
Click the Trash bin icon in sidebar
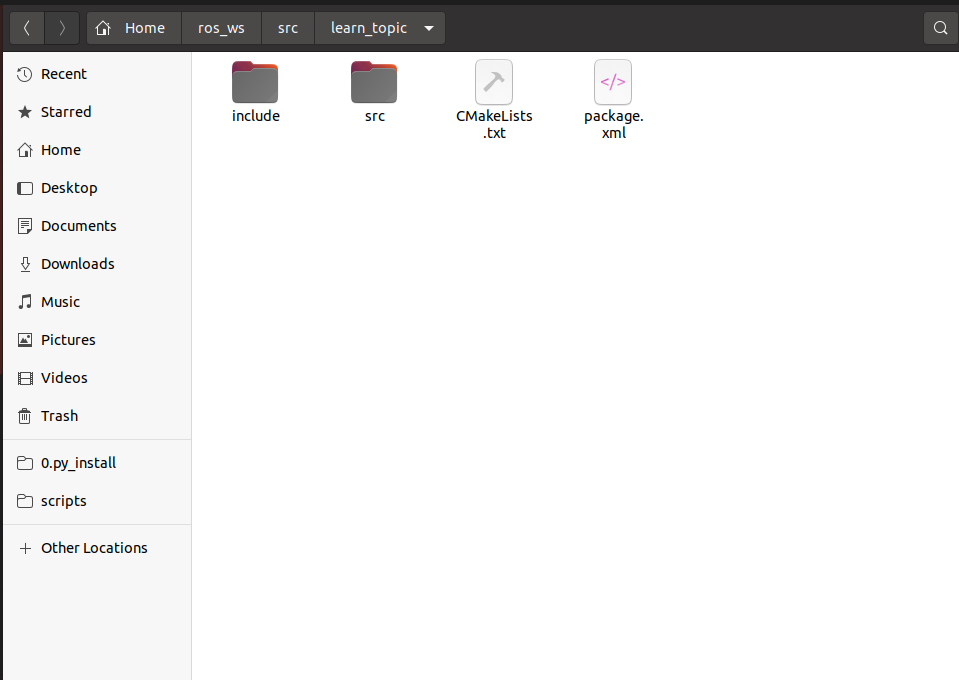point(25,416)
